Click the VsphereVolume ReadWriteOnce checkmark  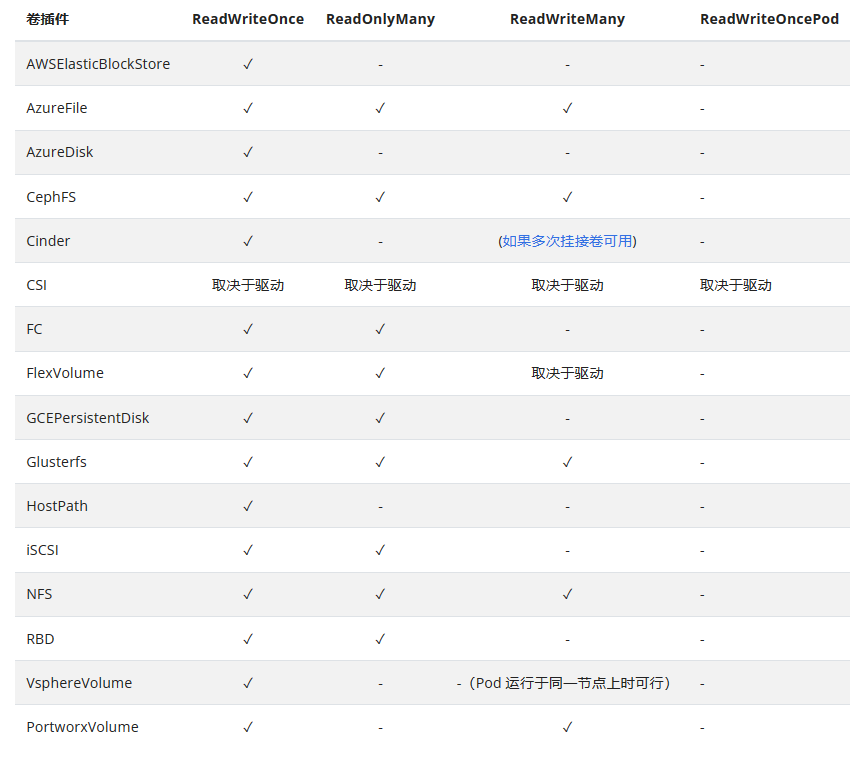click(x=248, y=683)
